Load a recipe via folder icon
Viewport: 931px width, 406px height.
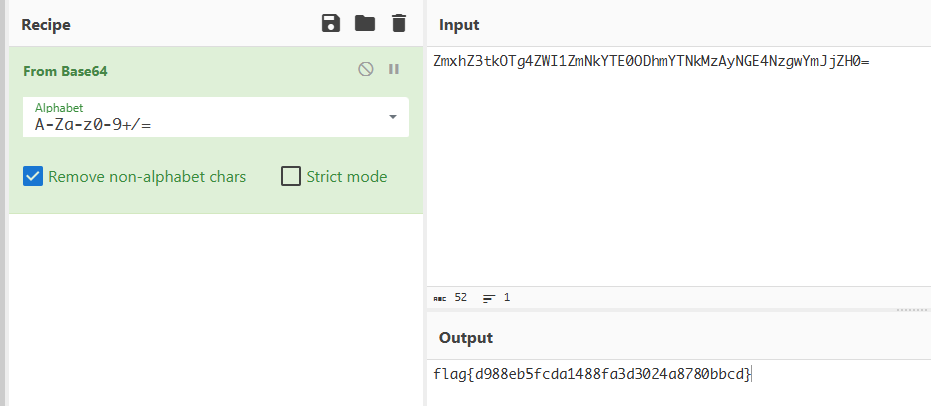click(x=365, y=24)
